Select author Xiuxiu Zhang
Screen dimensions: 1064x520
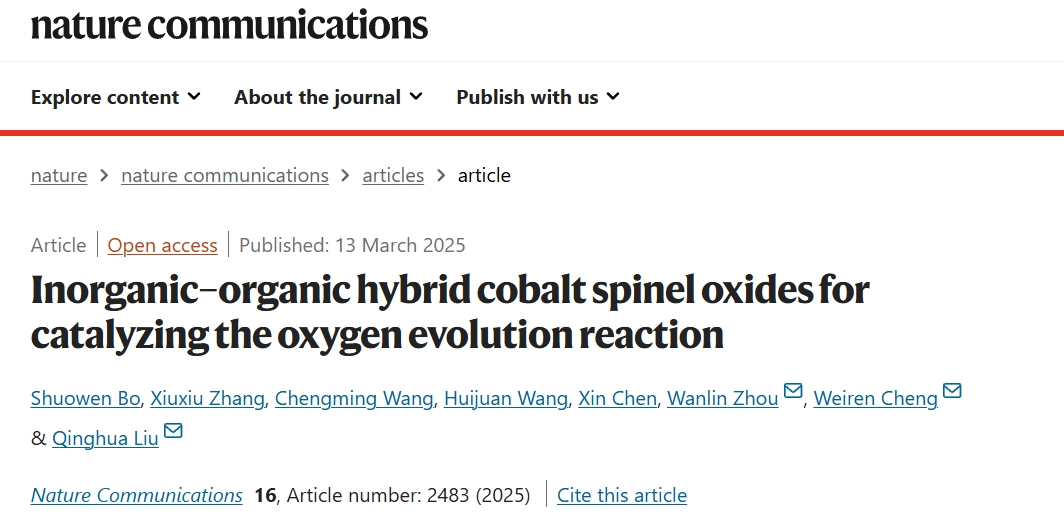[x=207, y=398]
